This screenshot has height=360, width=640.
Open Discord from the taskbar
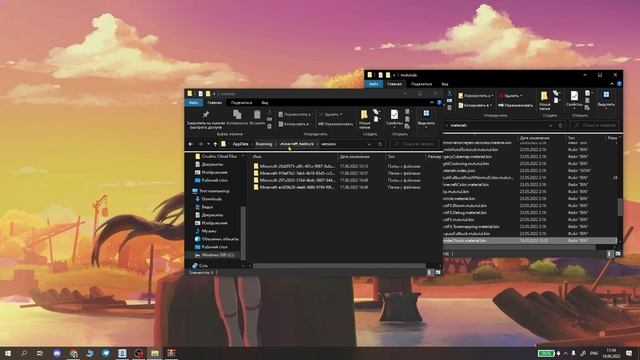[57, 353]
